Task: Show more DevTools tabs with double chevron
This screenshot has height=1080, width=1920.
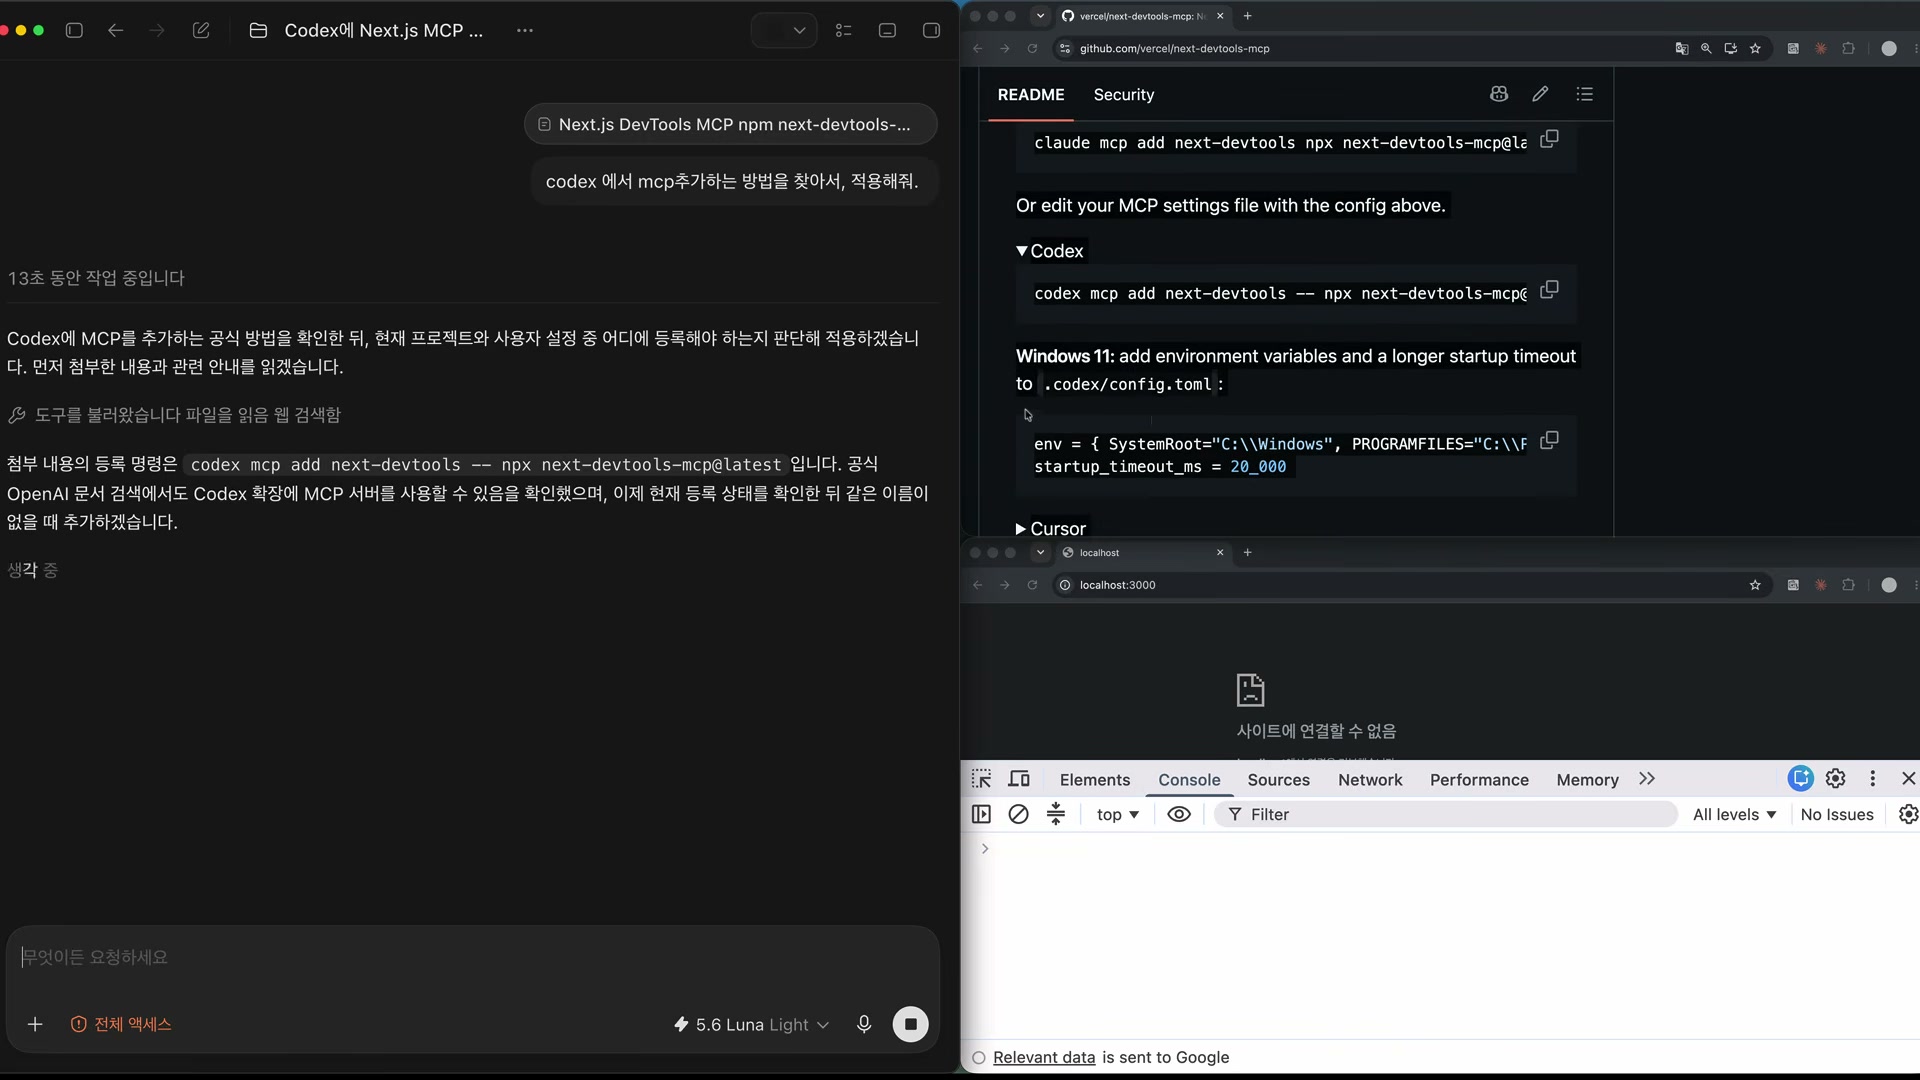Action: pyautogui.click(x=1647, y=779)
